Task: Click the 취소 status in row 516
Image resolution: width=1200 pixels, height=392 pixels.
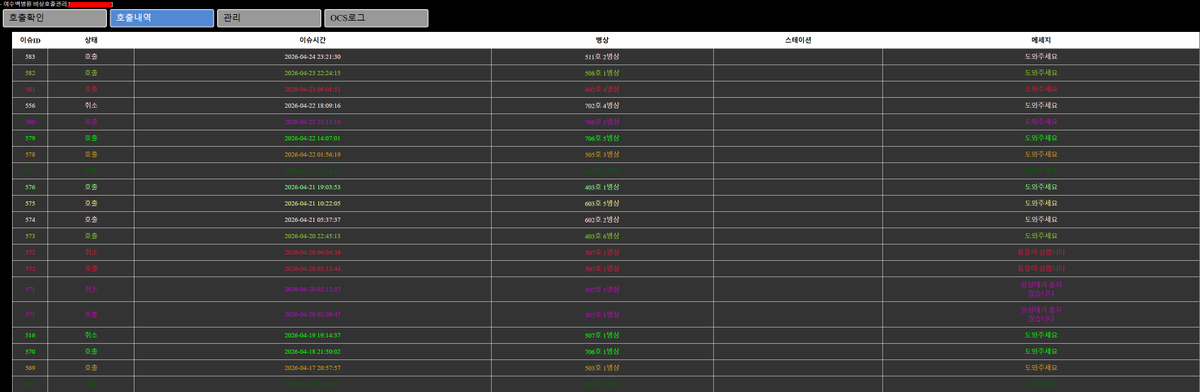Action: 91,335
